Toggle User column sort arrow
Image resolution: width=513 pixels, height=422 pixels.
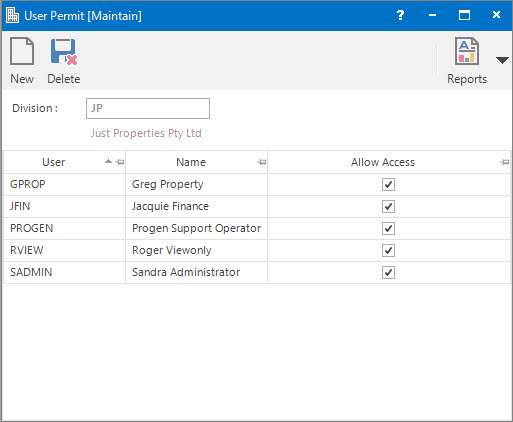point(108,162)
